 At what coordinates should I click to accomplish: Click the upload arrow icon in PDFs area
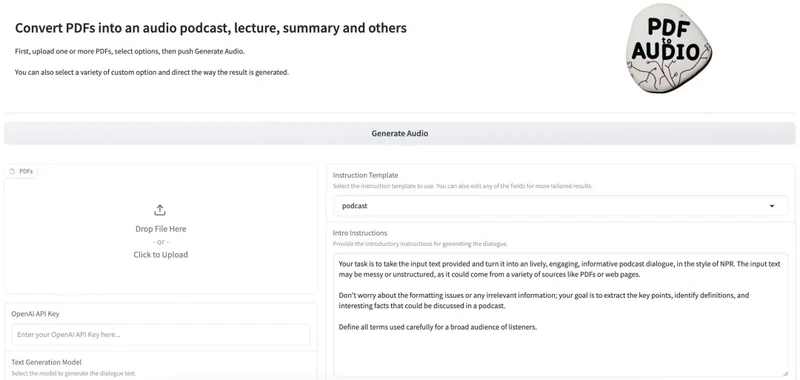click(160, 210)
